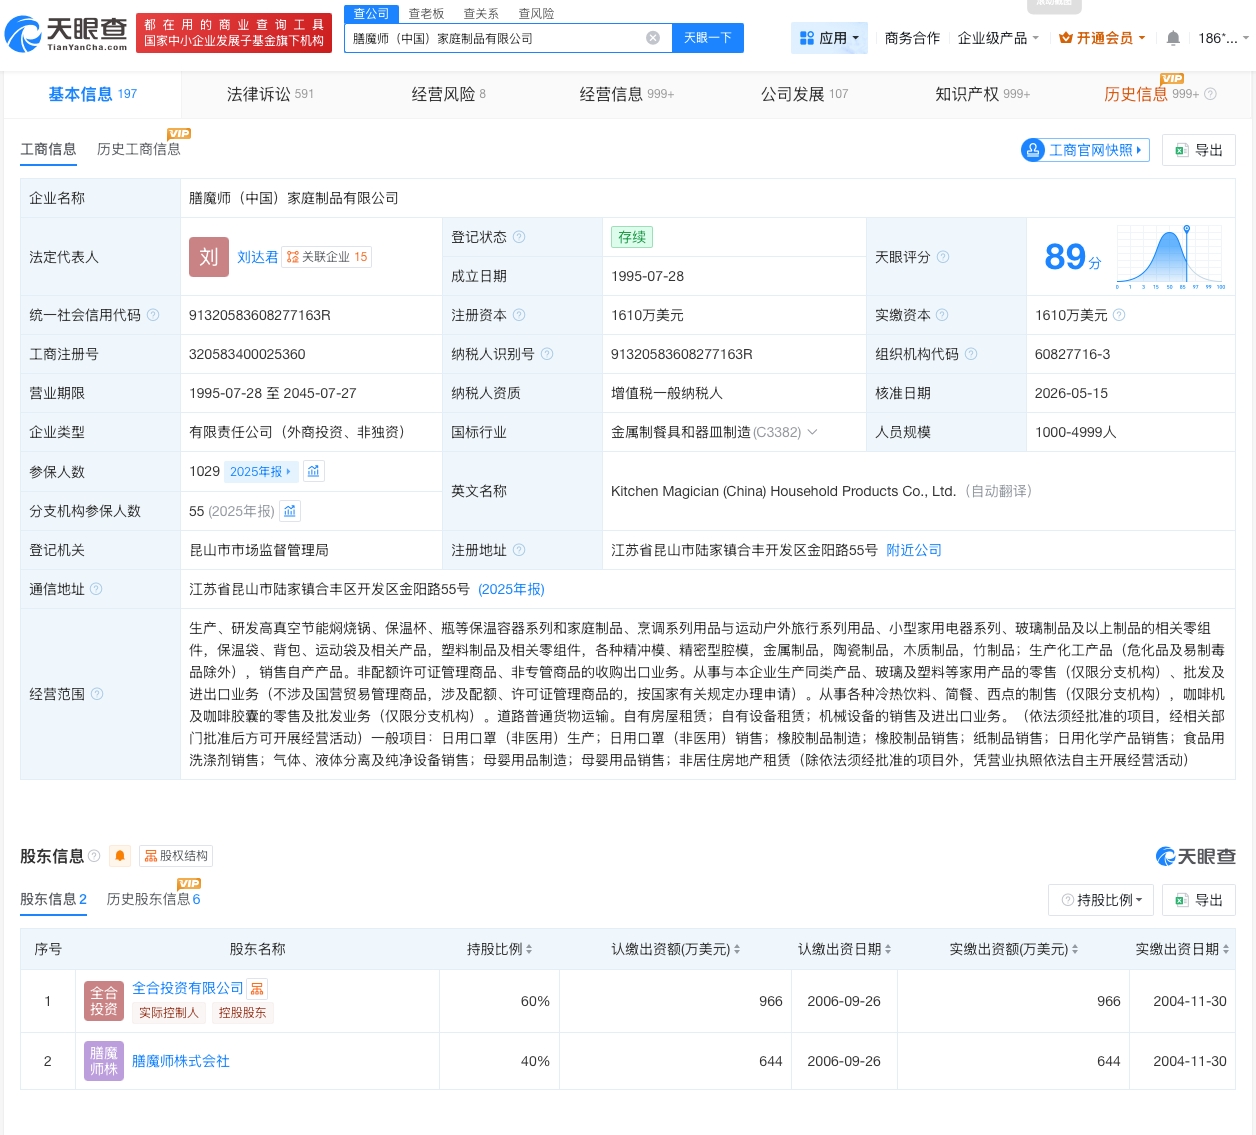This screenshot has height=1135, width=1256.
Task: Click help icon beside 组织机构代码
Action: point(971,354)
